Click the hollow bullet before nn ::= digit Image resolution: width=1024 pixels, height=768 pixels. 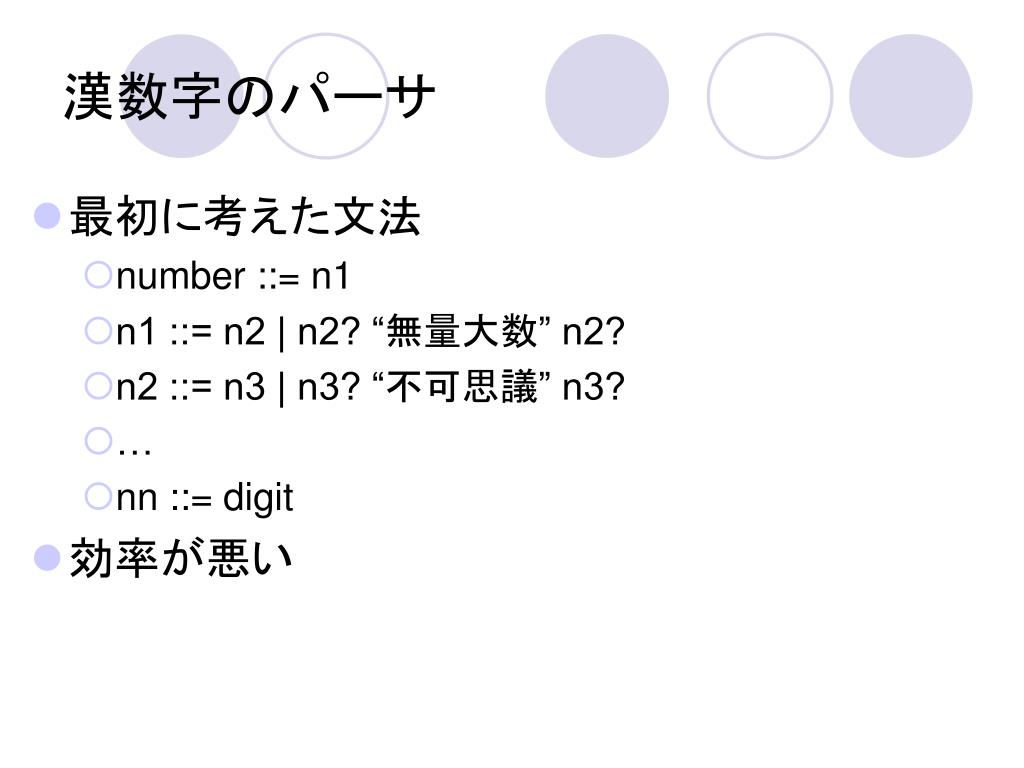(x=99, y=496)
